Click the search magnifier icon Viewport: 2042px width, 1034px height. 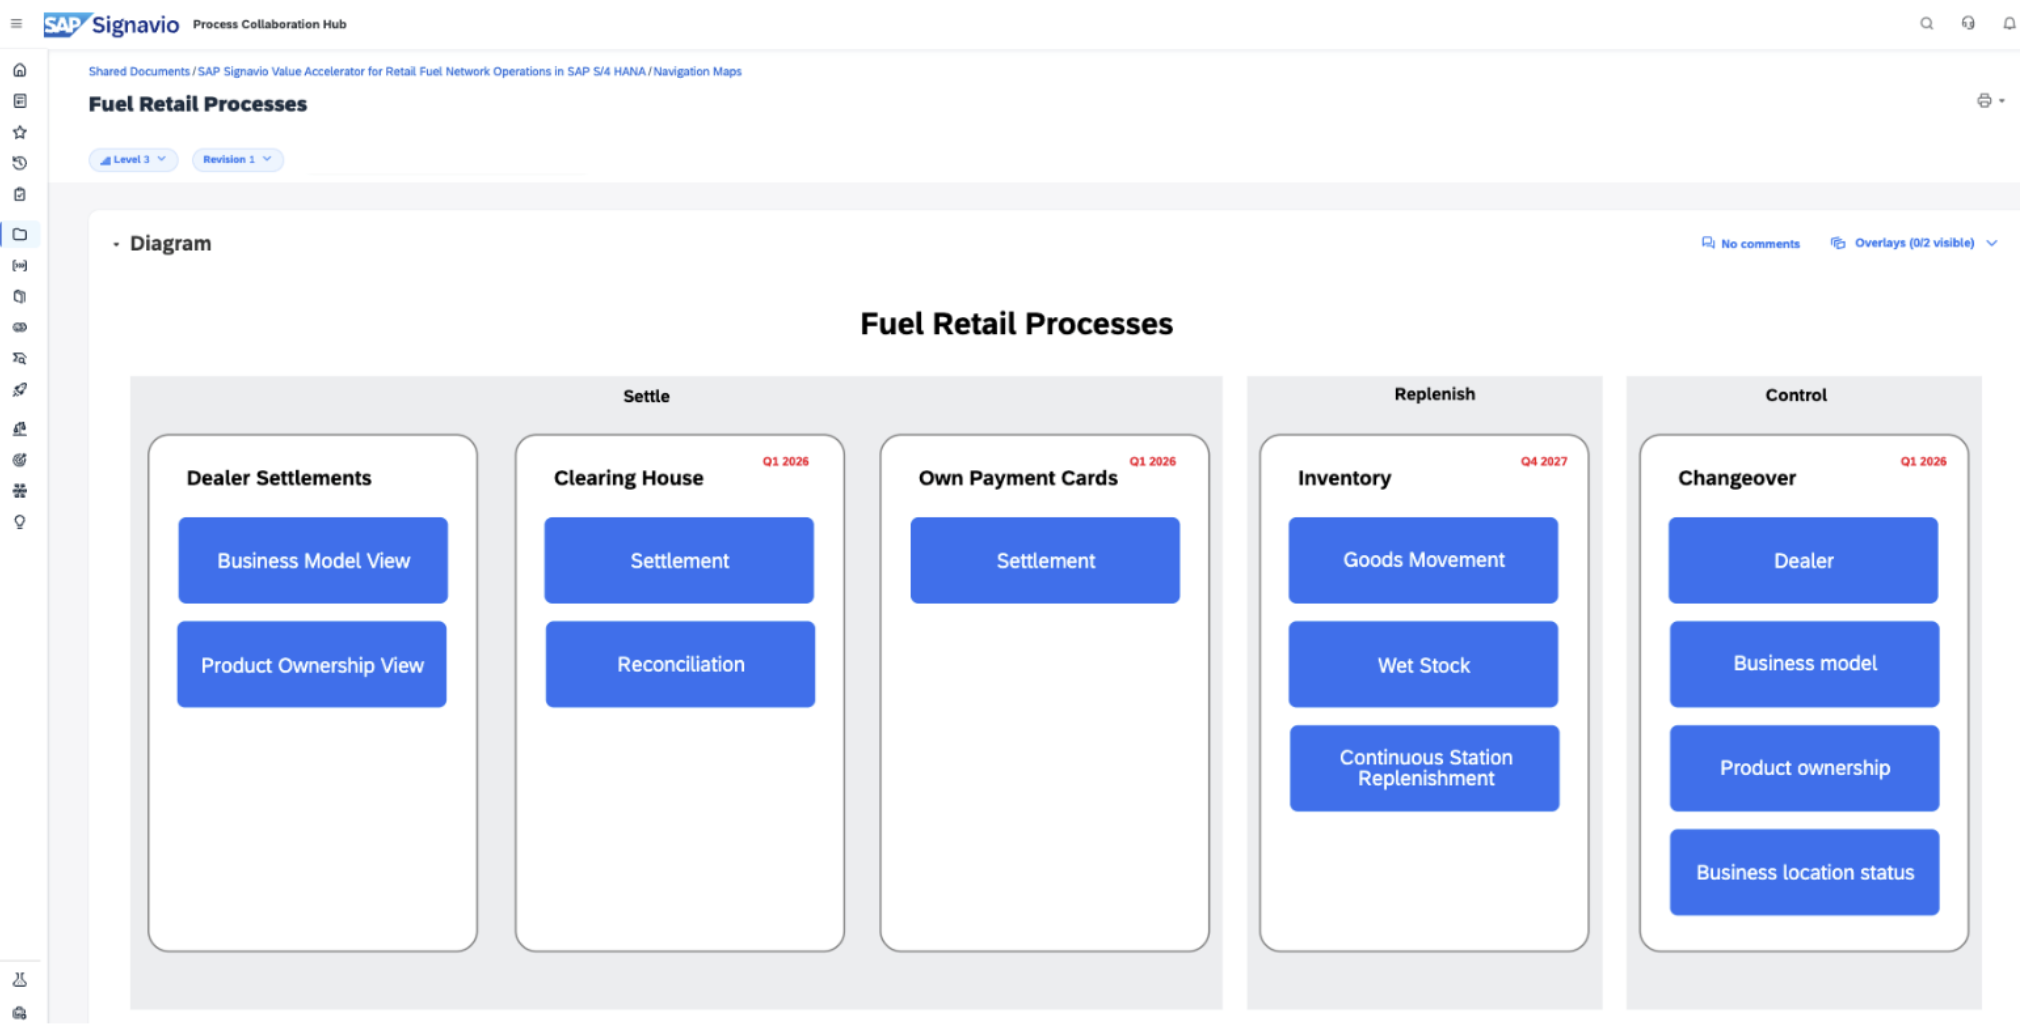(x=1926, y=24)
